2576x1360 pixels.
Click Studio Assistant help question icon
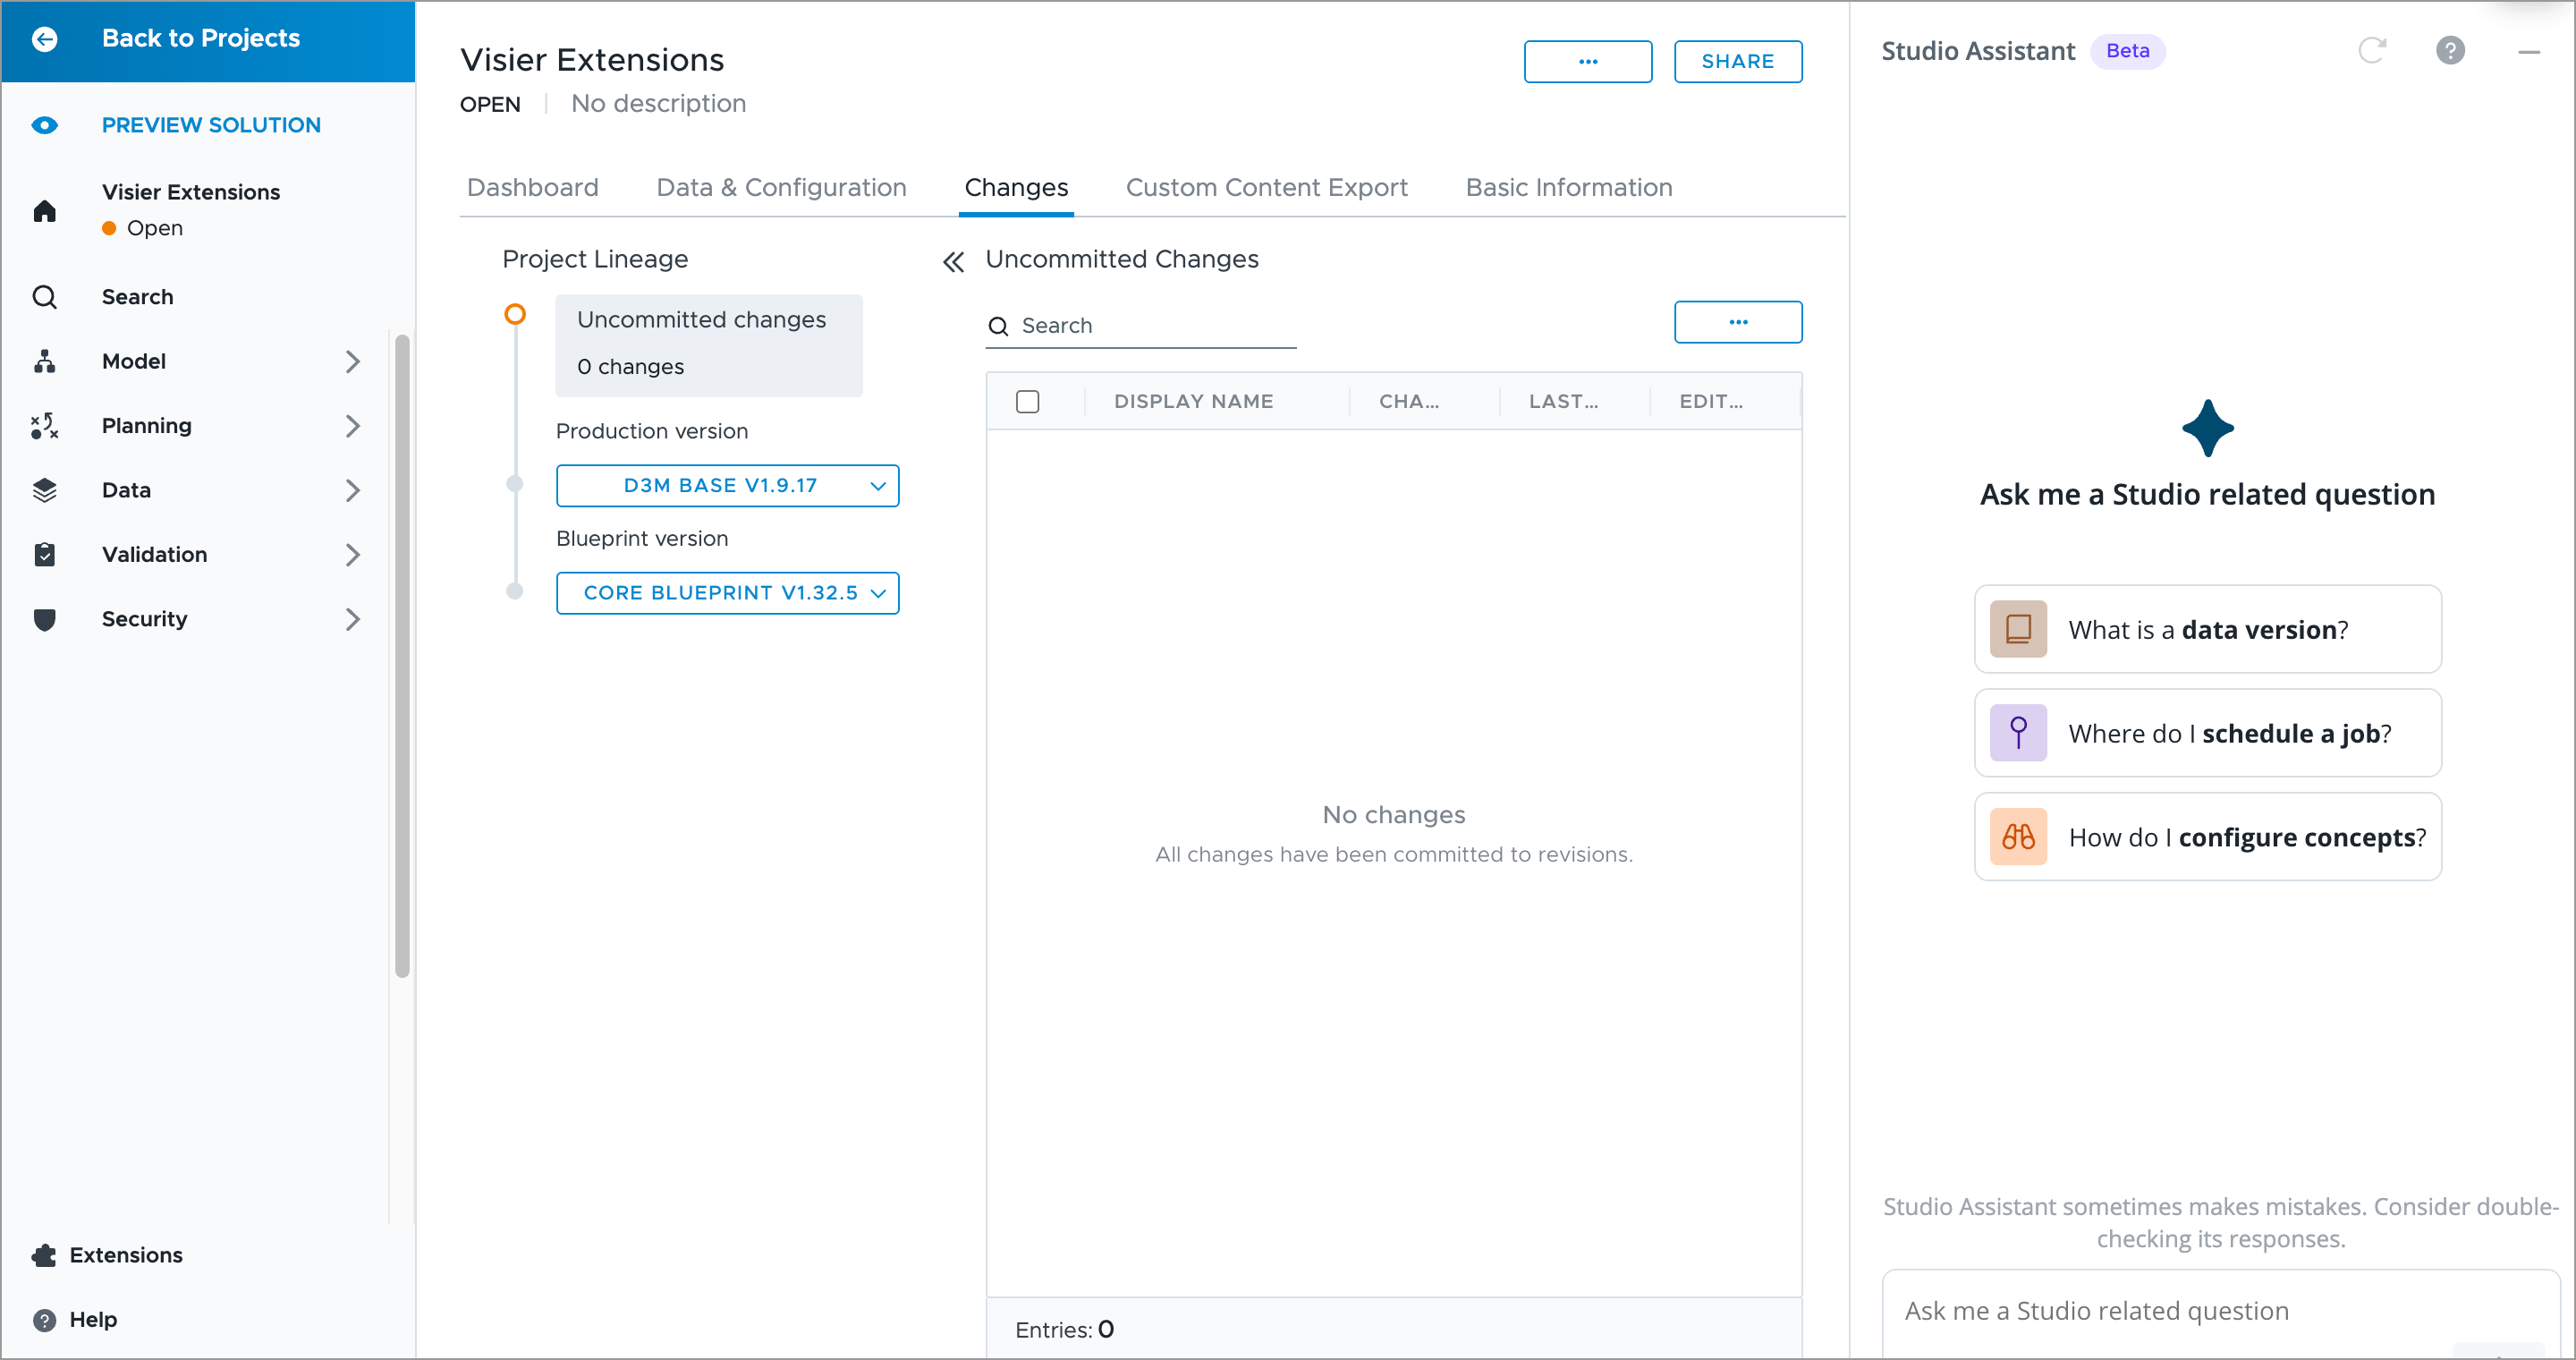point(2450,51)
